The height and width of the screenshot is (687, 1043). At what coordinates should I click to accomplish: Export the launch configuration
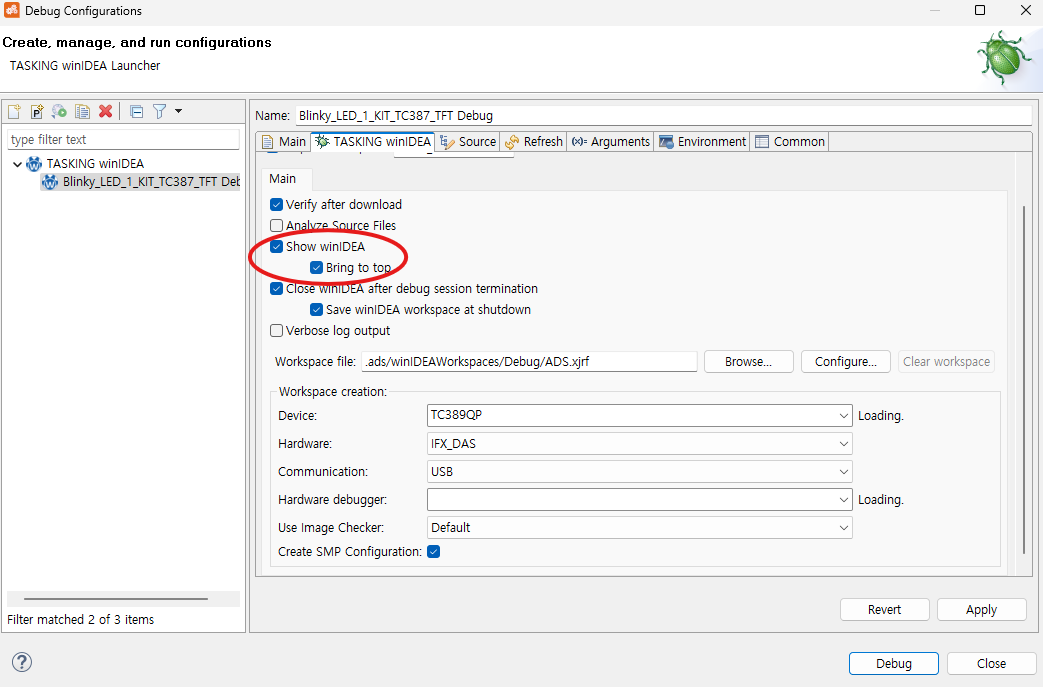click(x=59, y=111)
